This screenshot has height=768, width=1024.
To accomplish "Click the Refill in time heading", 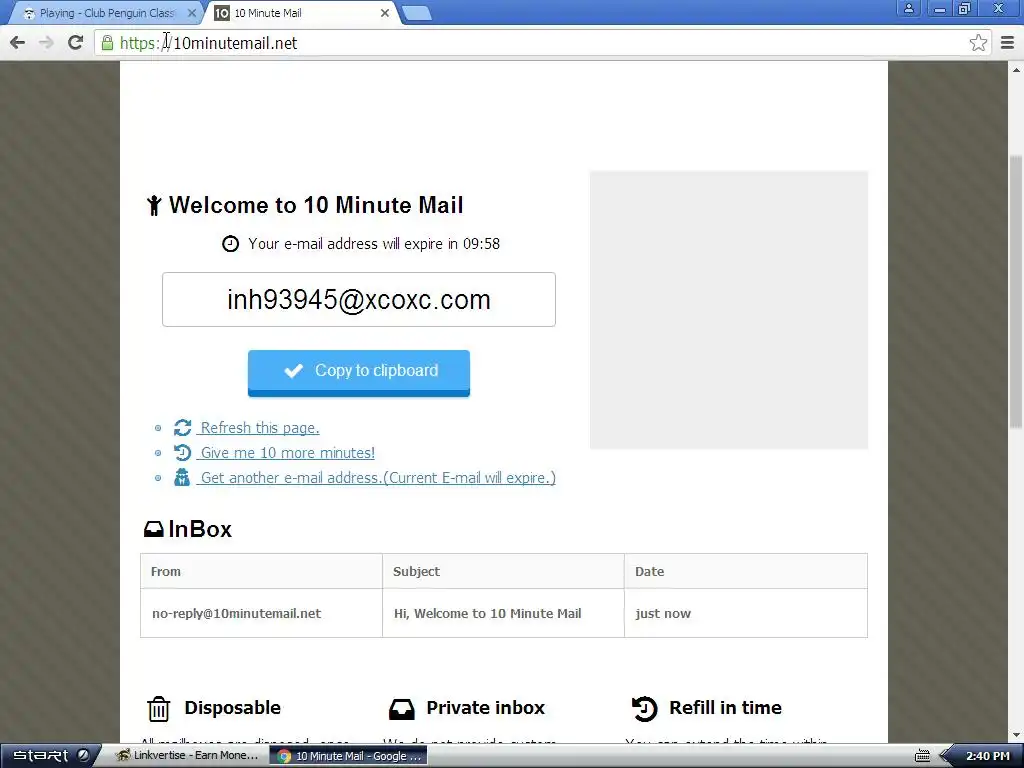I will click(x=726, y=707).
